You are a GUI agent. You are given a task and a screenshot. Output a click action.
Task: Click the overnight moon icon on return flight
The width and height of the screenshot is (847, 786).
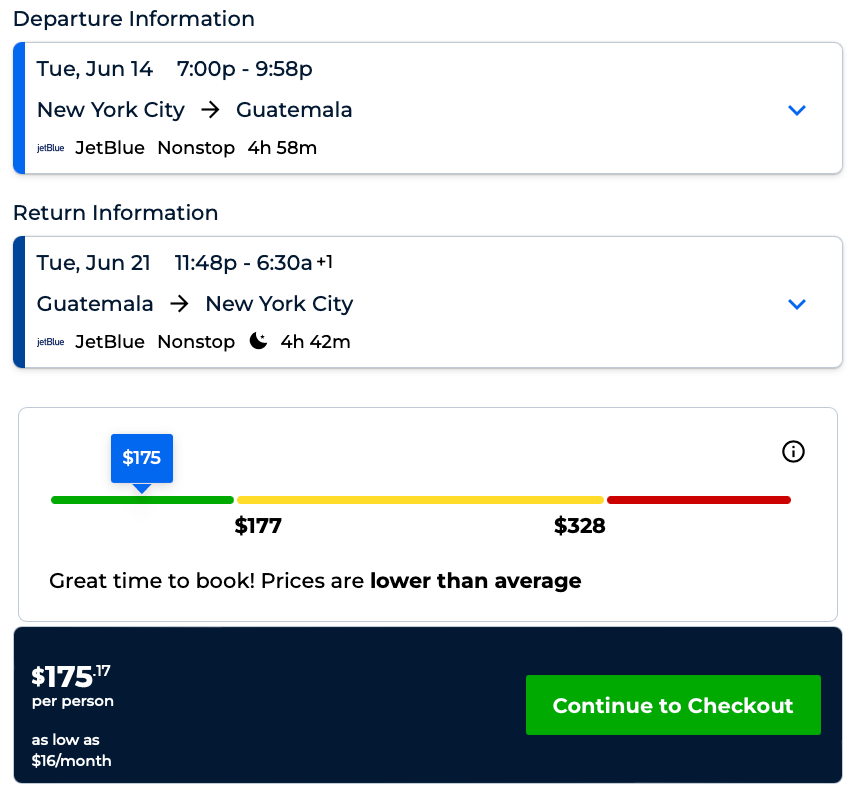[x=258, y=341]
